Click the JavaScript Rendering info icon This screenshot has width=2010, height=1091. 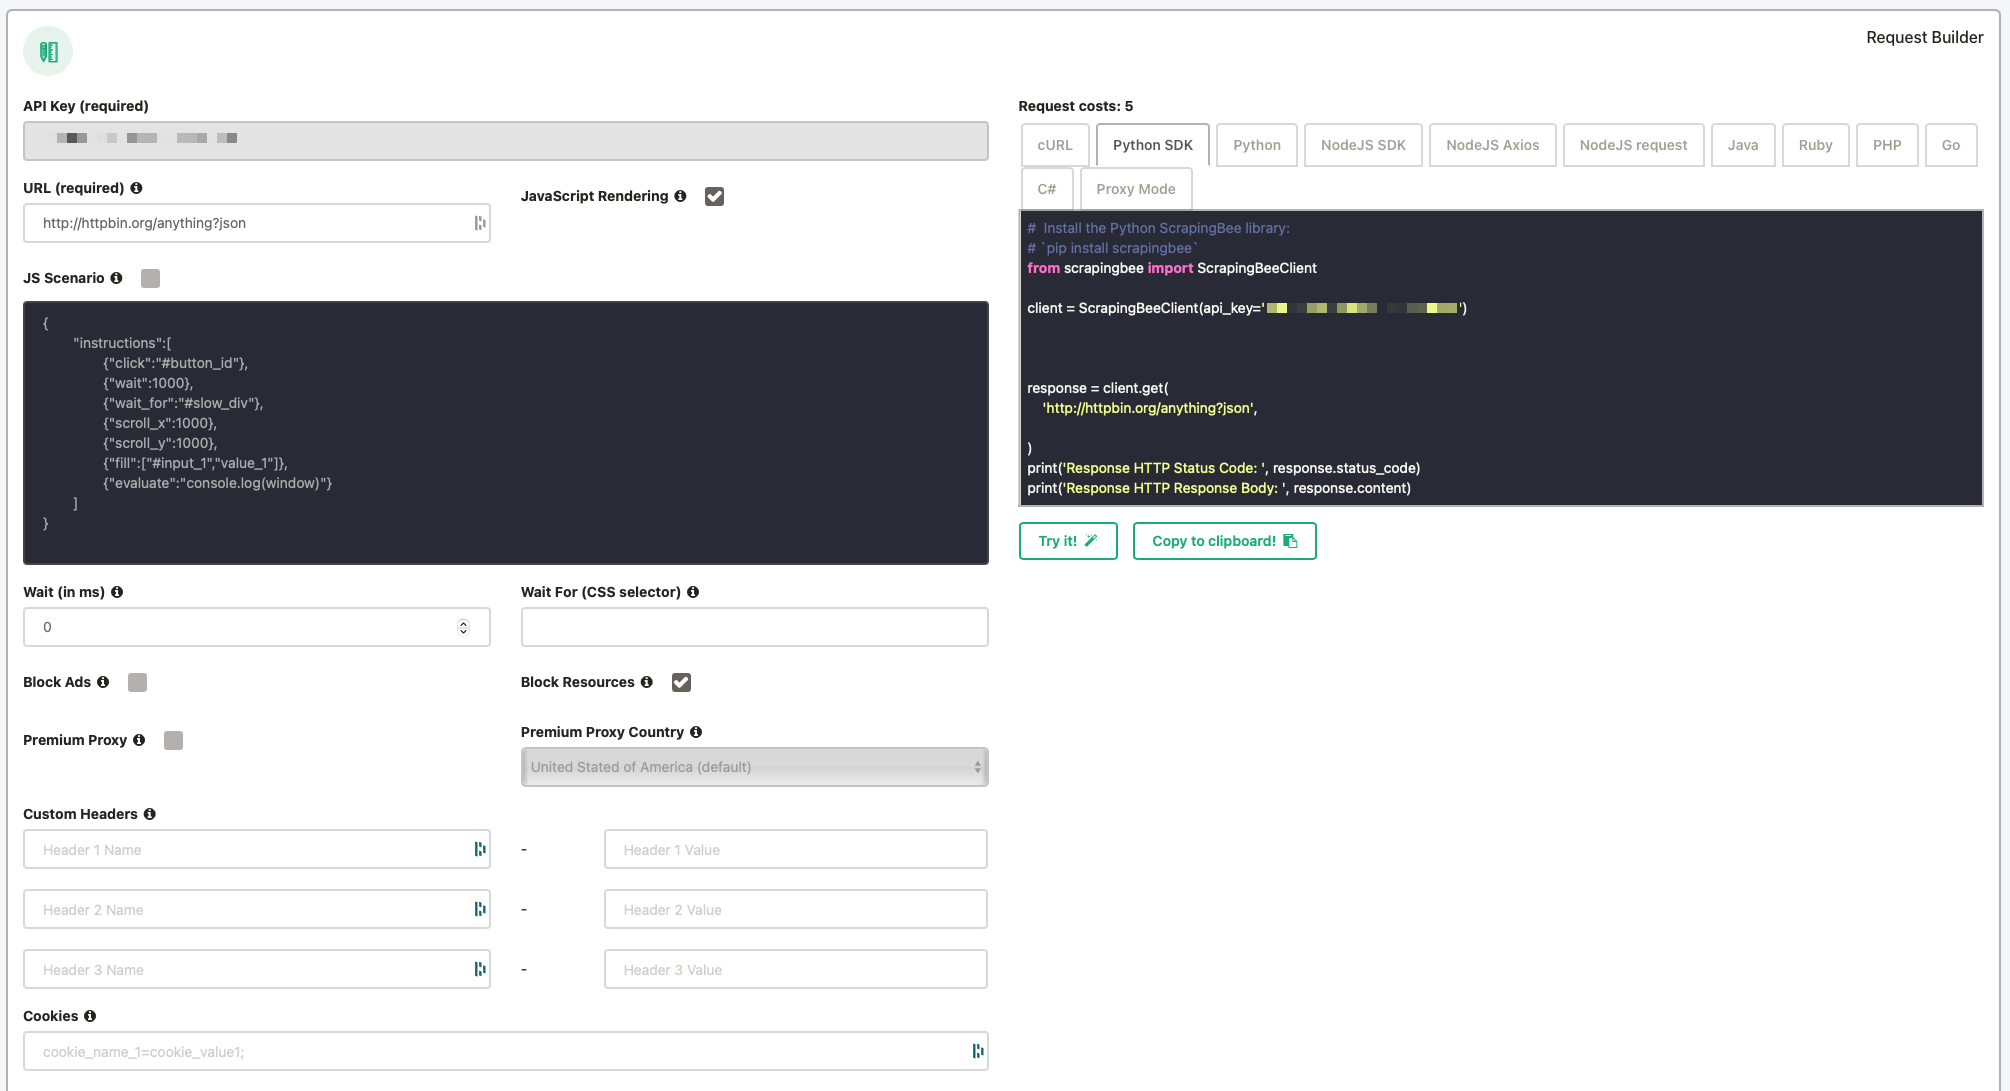[x=680, y=196]
